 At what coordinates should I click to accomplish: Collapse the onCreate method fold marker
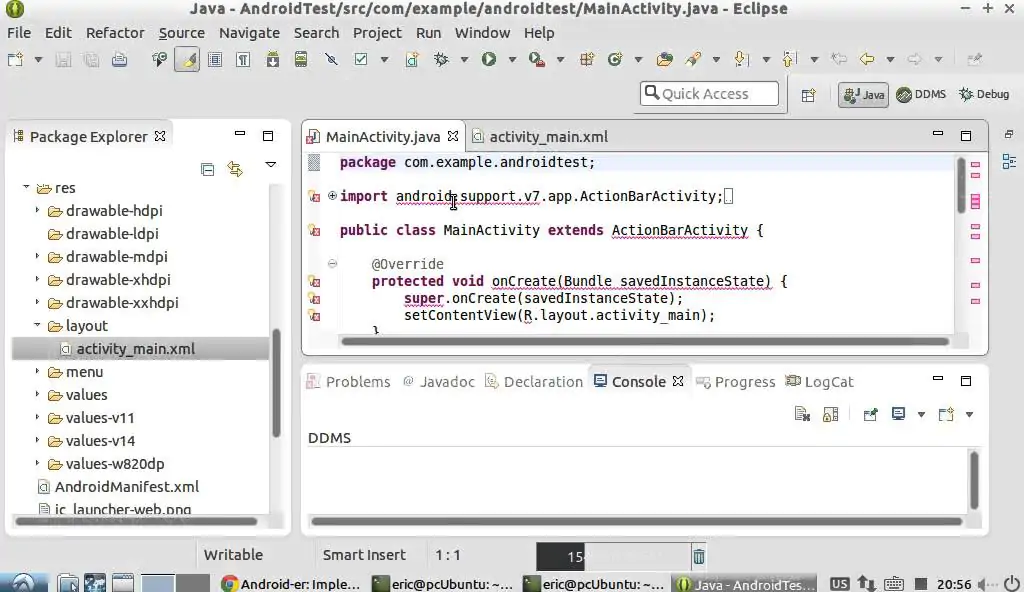pos(332,263)
